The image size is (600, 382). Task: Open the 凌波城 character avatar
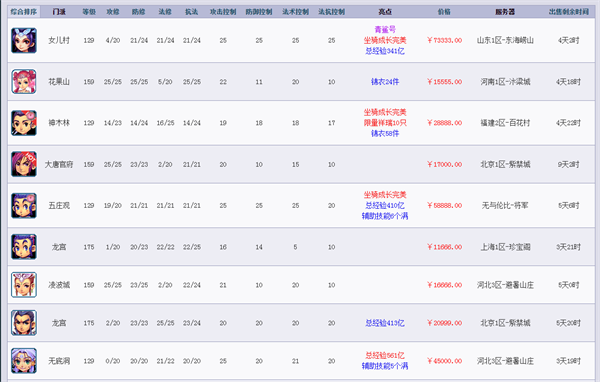24,285
